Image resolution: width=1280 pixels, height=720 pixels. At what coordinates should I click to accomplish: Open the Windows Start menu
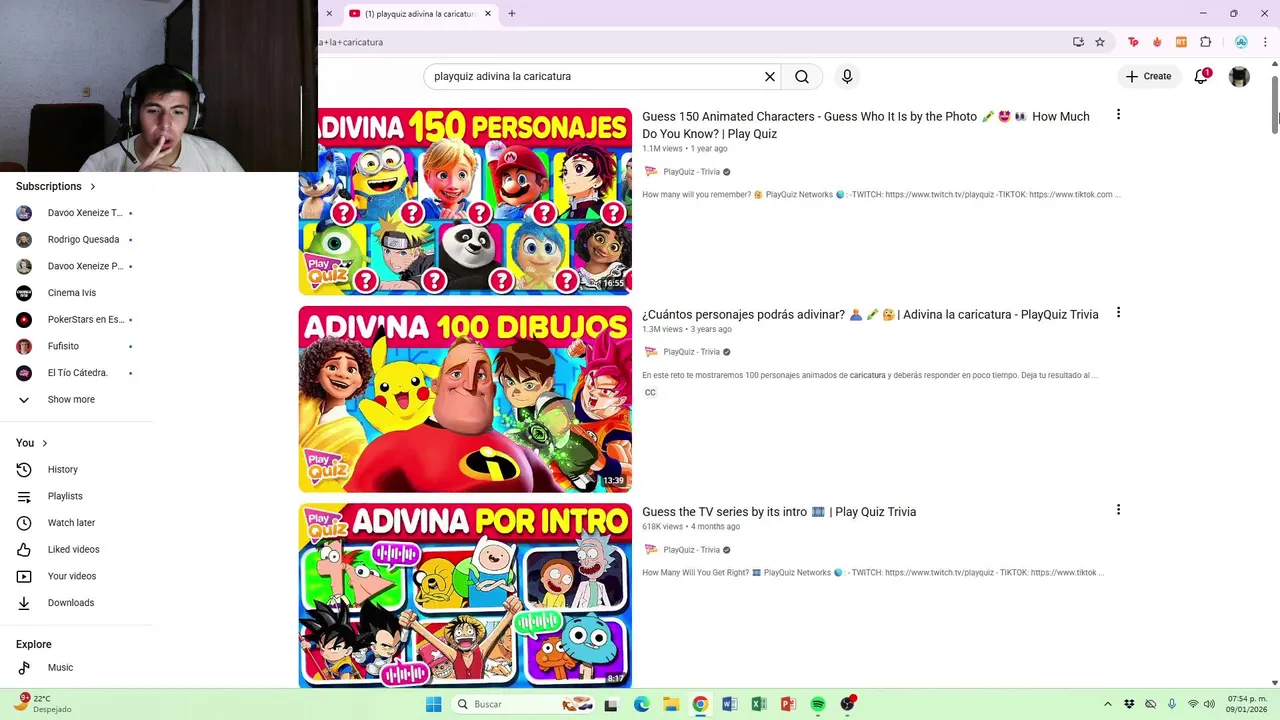click(433, 704)
